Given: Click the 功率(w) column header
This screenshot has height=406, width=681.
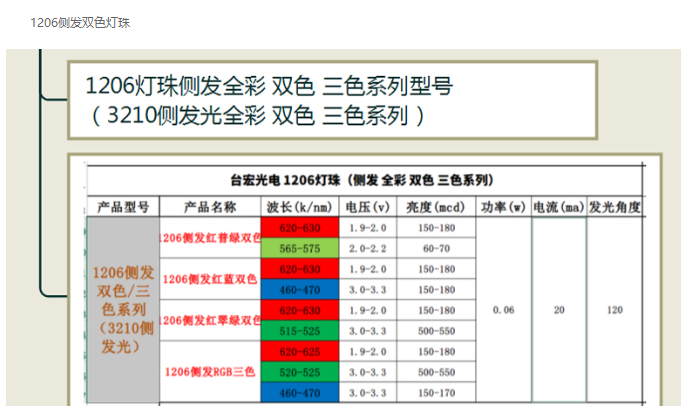Looking at the screenshot, I should 503,207.
